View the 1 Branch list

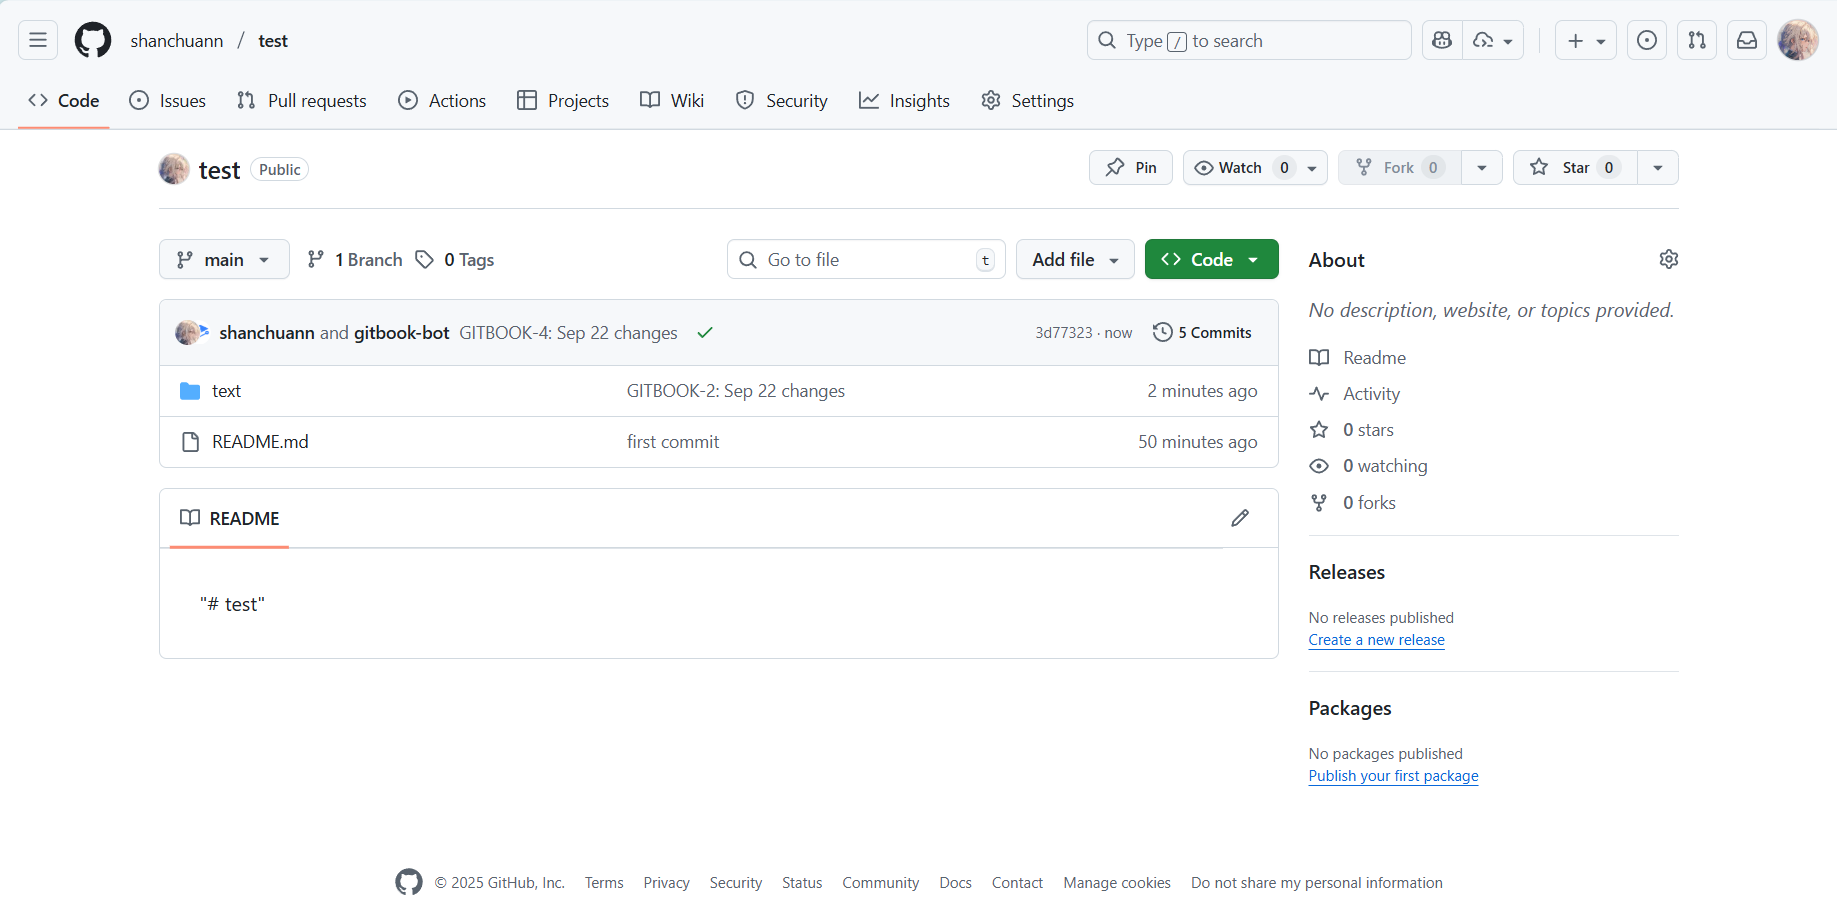(355, 260)
